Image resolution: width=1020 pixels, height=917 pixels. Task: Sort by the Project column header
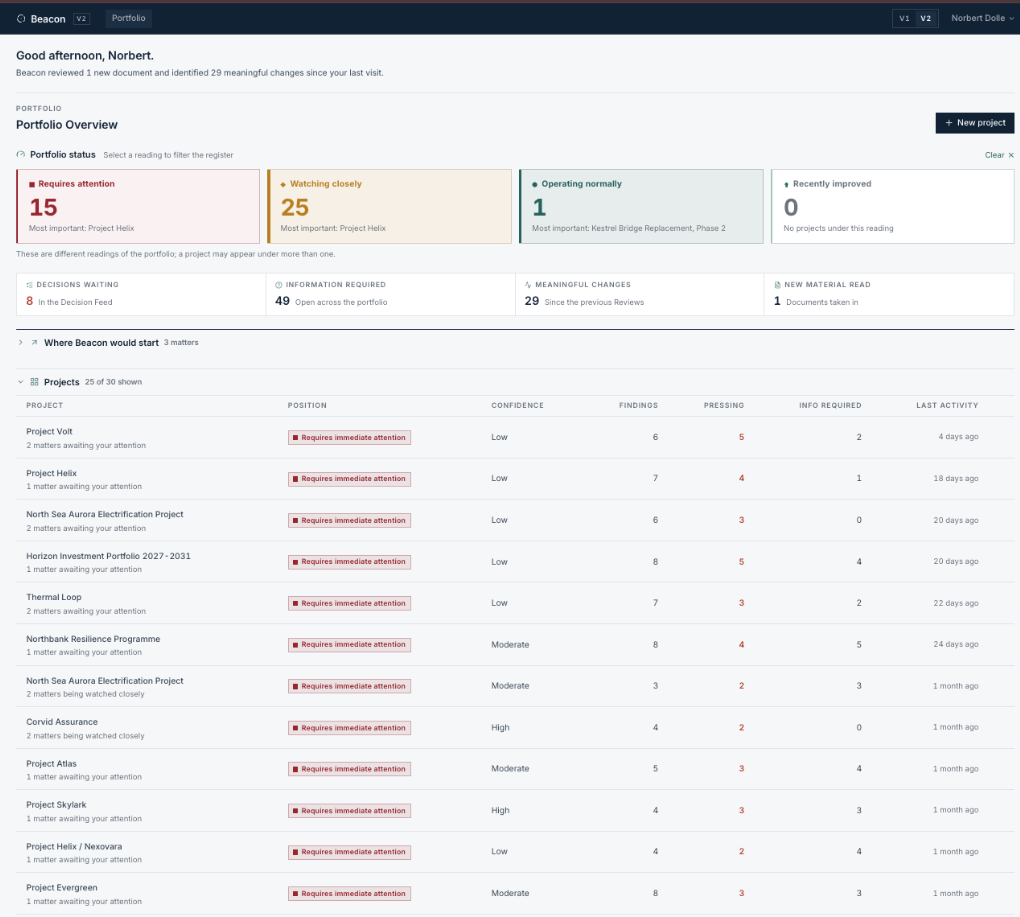pos(45,406)
